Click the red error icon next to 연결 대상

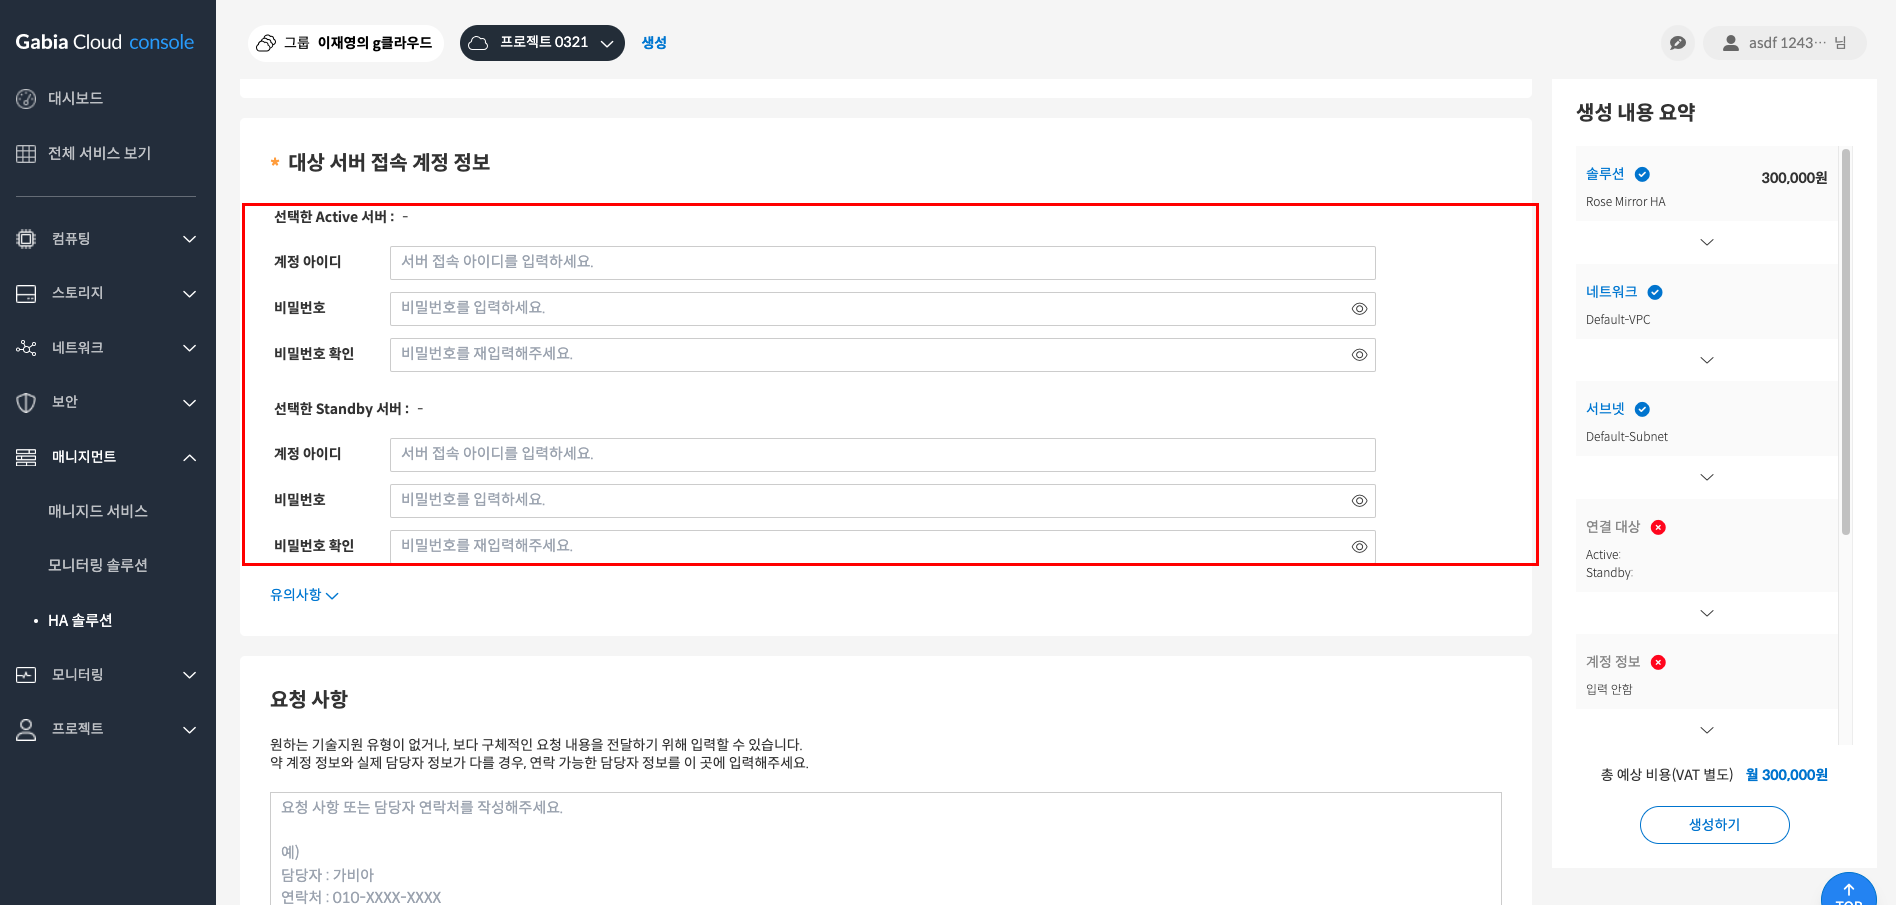tap(1658, 527)
